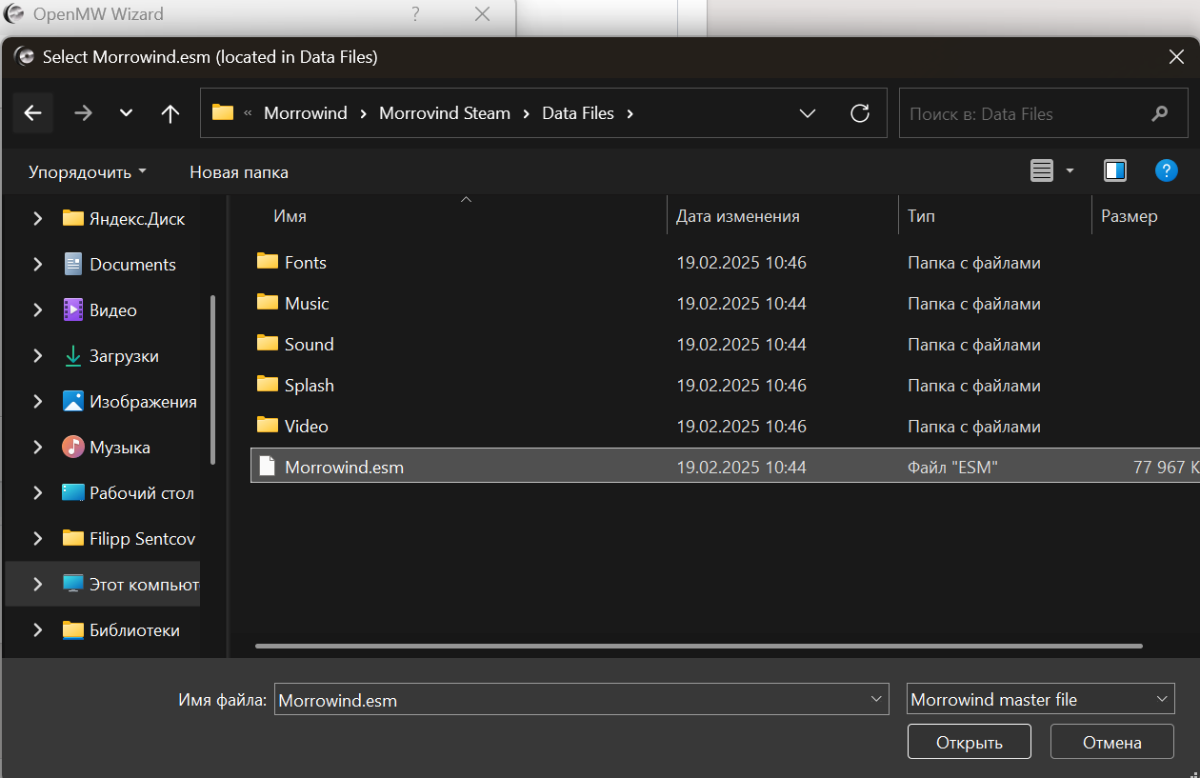The width and height of the screenshot is (1200, 778).
Task: Expand the Этот компьютер tree node
Action: tap(38, 584)
